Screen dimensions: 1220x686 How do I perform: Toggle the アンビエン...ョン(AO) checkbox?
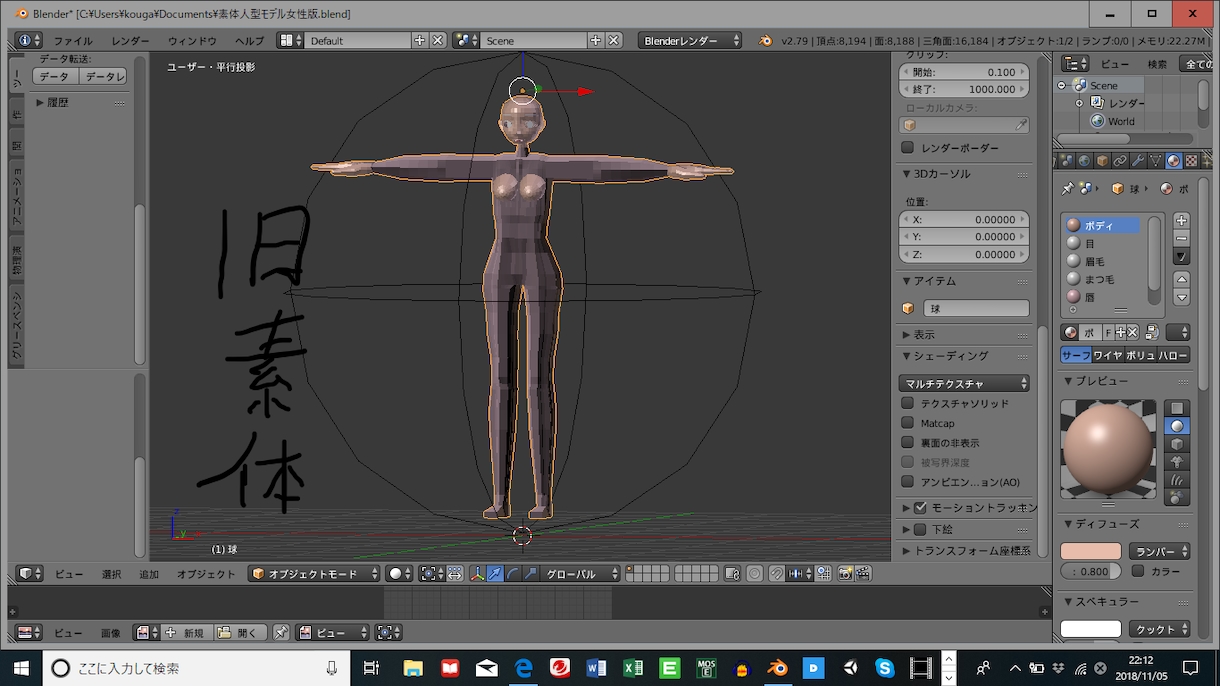pos(908,482)
